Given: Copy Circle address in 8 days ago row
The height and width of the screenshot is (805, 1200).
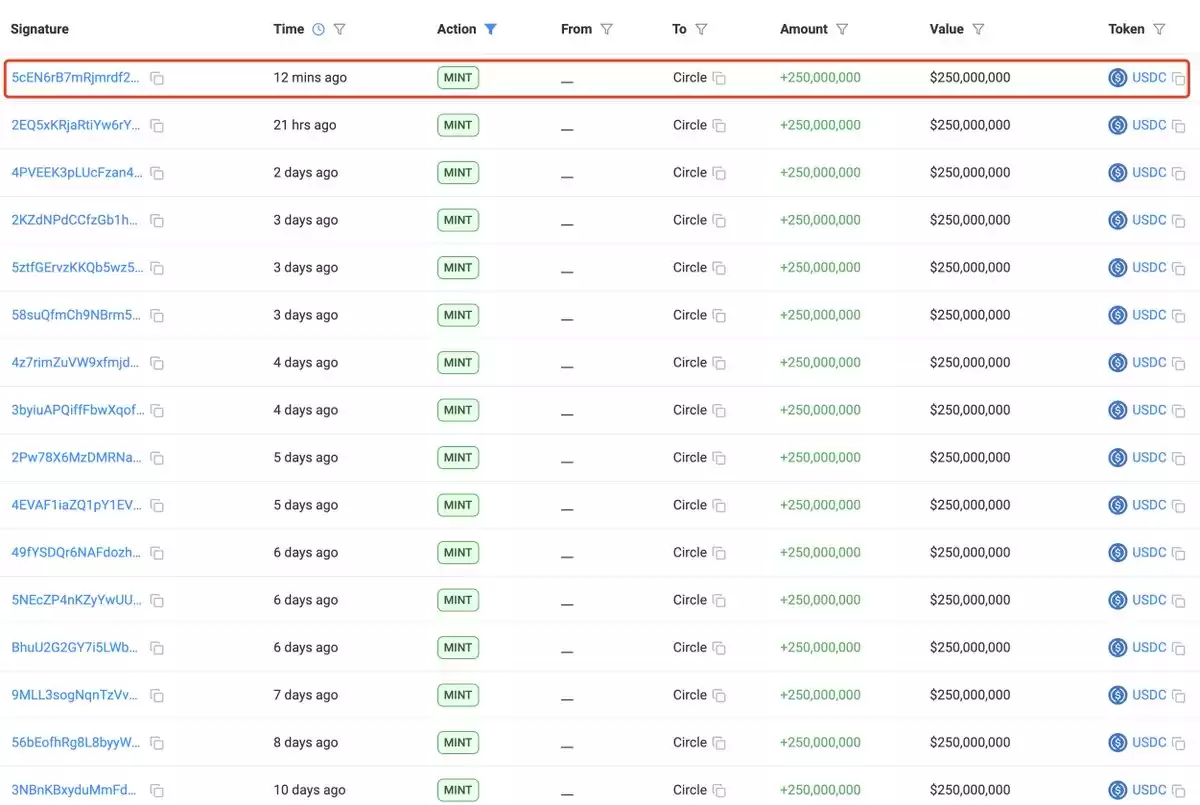Looking at the screenshot, I should [x=719, y=743].
